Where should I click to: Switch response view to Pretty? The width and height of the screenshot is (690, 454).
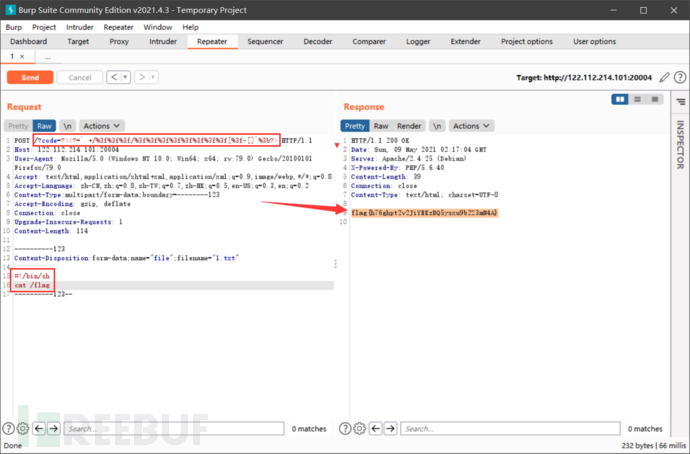[355, 126]
